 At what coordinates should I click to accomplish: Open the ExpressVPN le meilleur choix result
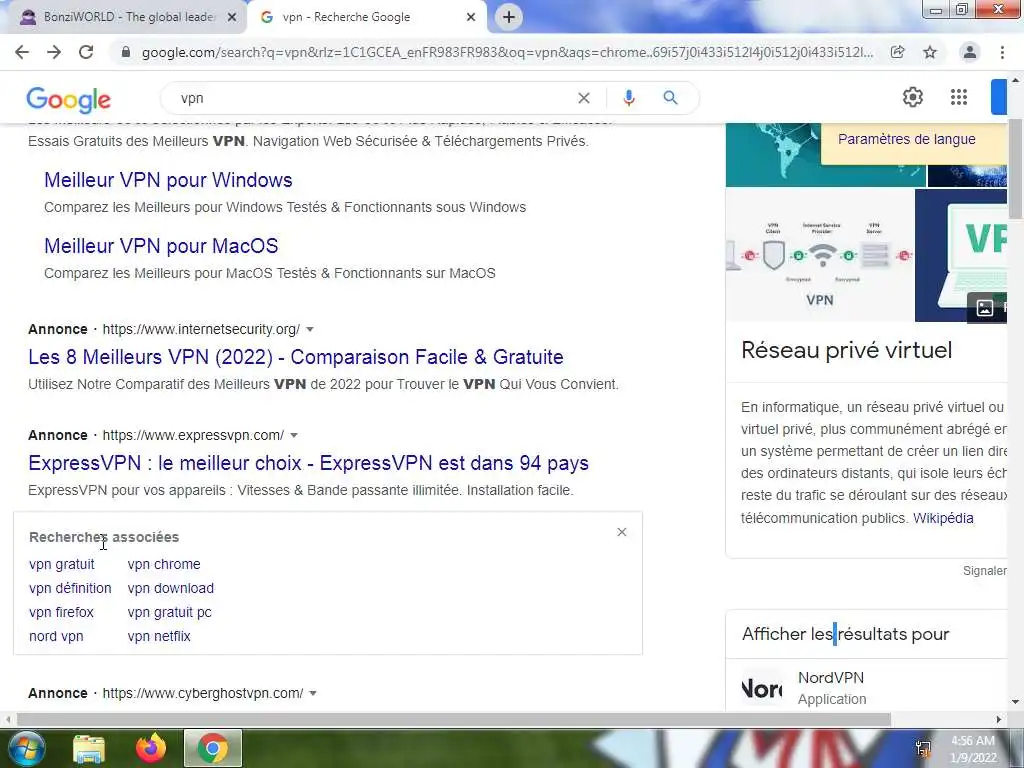308,462
